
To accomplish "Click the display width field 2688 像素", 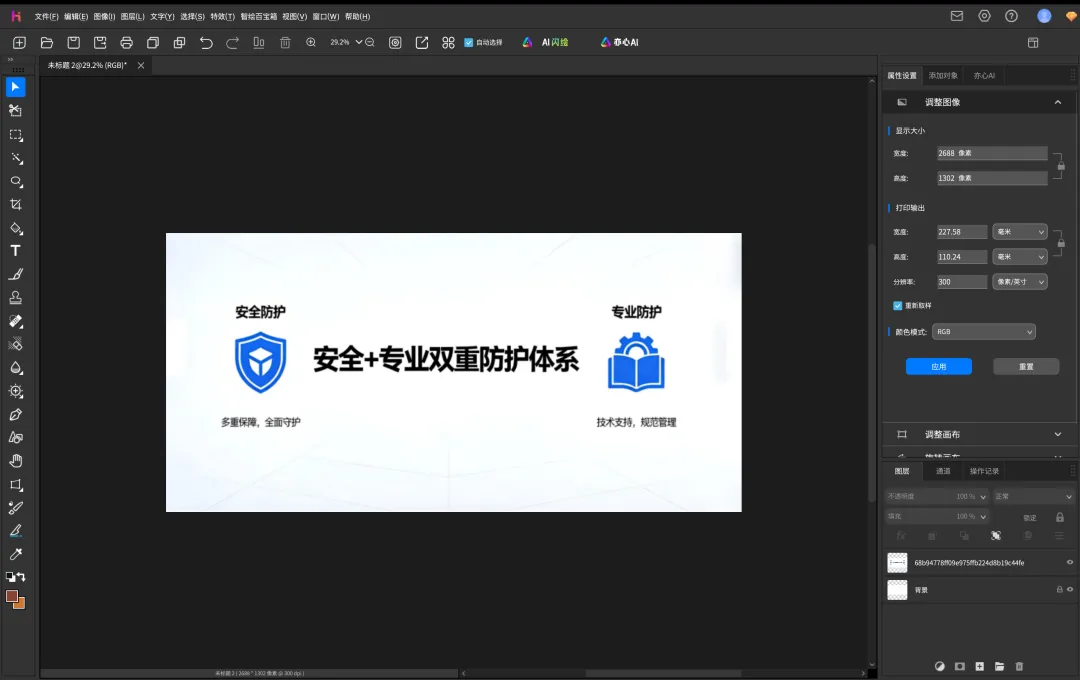I will [992, 154].
